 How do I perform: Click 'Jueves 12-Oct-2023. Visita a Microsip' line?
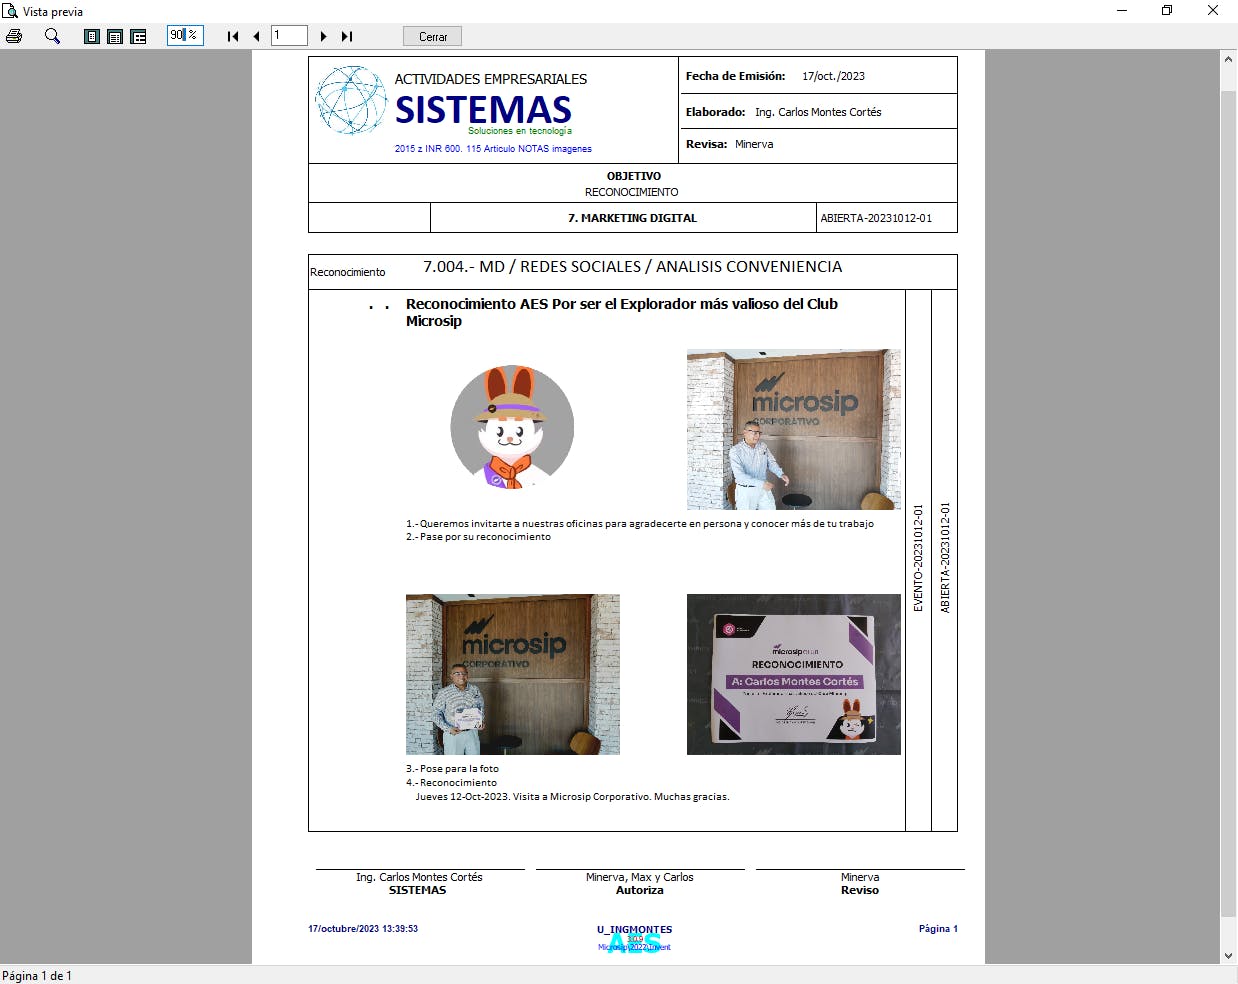[x=572, y=797]
